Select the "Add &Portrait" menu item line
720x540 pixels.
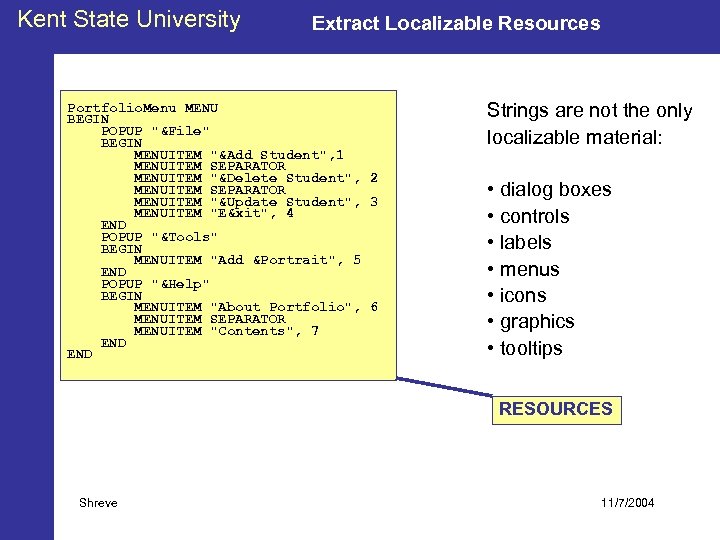coord(248,260)
